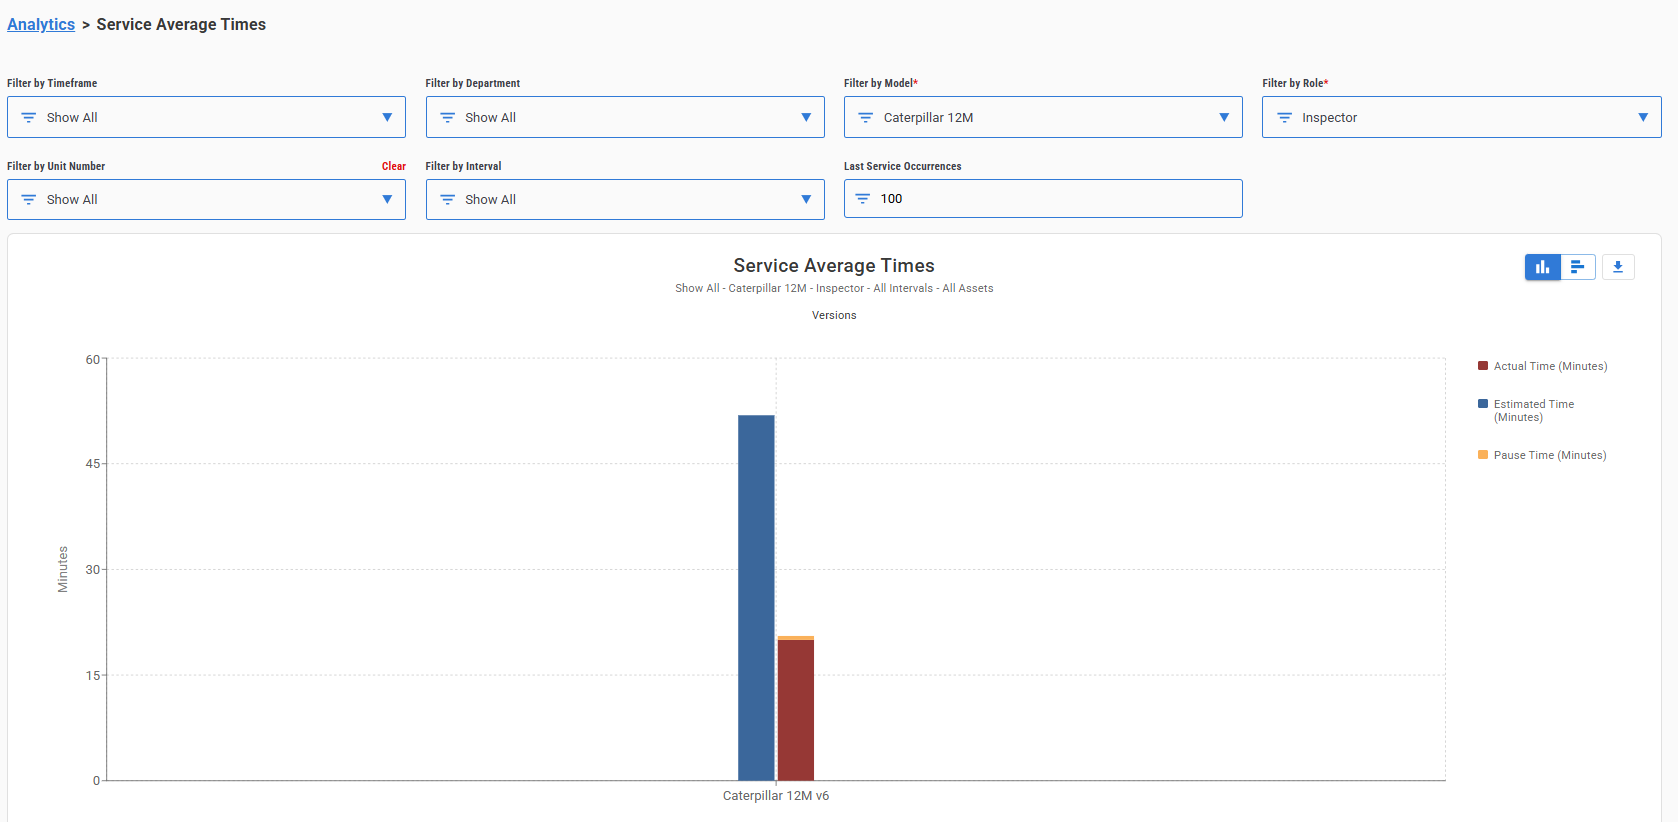
Task: Click the Caterpillar 12M v6 axis label
Action: [776, 796]
